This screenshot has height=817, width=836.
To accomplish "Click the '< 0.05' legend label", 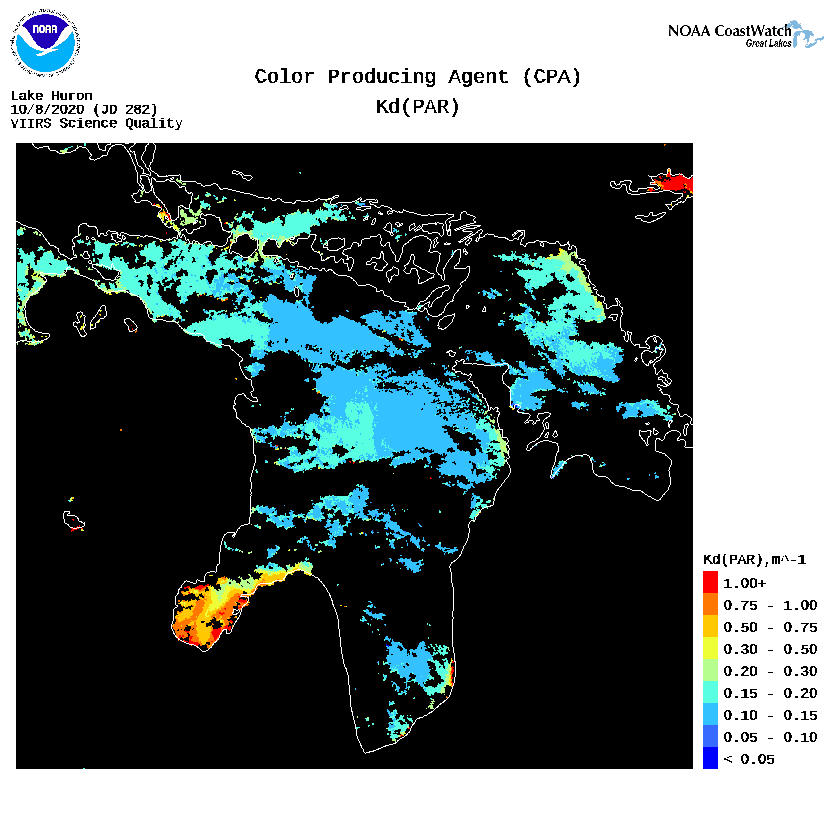I will tap(749, 759).
